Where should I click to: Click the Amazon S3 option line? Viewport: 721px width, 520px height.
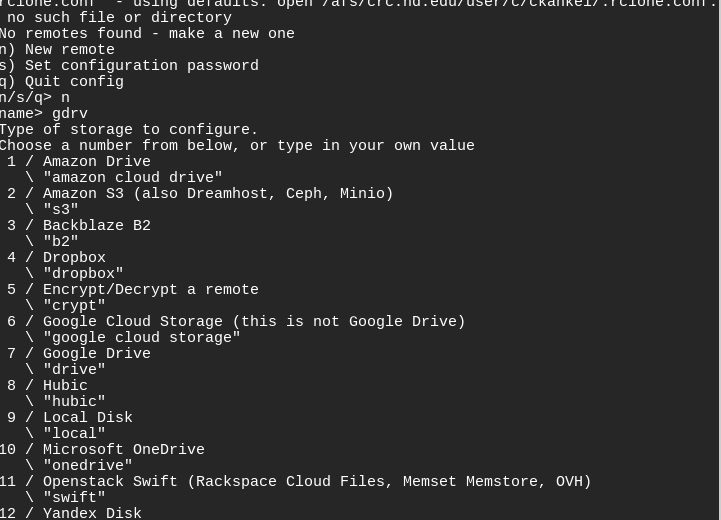[x=217, y=194]
